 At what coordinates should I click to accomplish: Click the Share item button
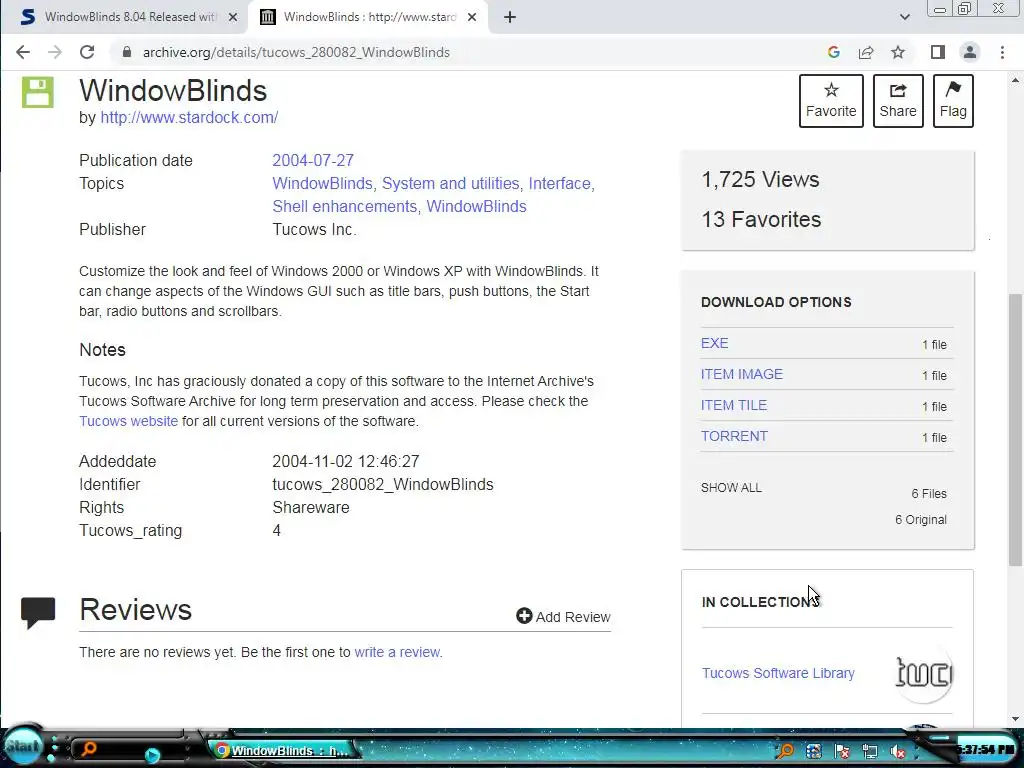[898, 101]
